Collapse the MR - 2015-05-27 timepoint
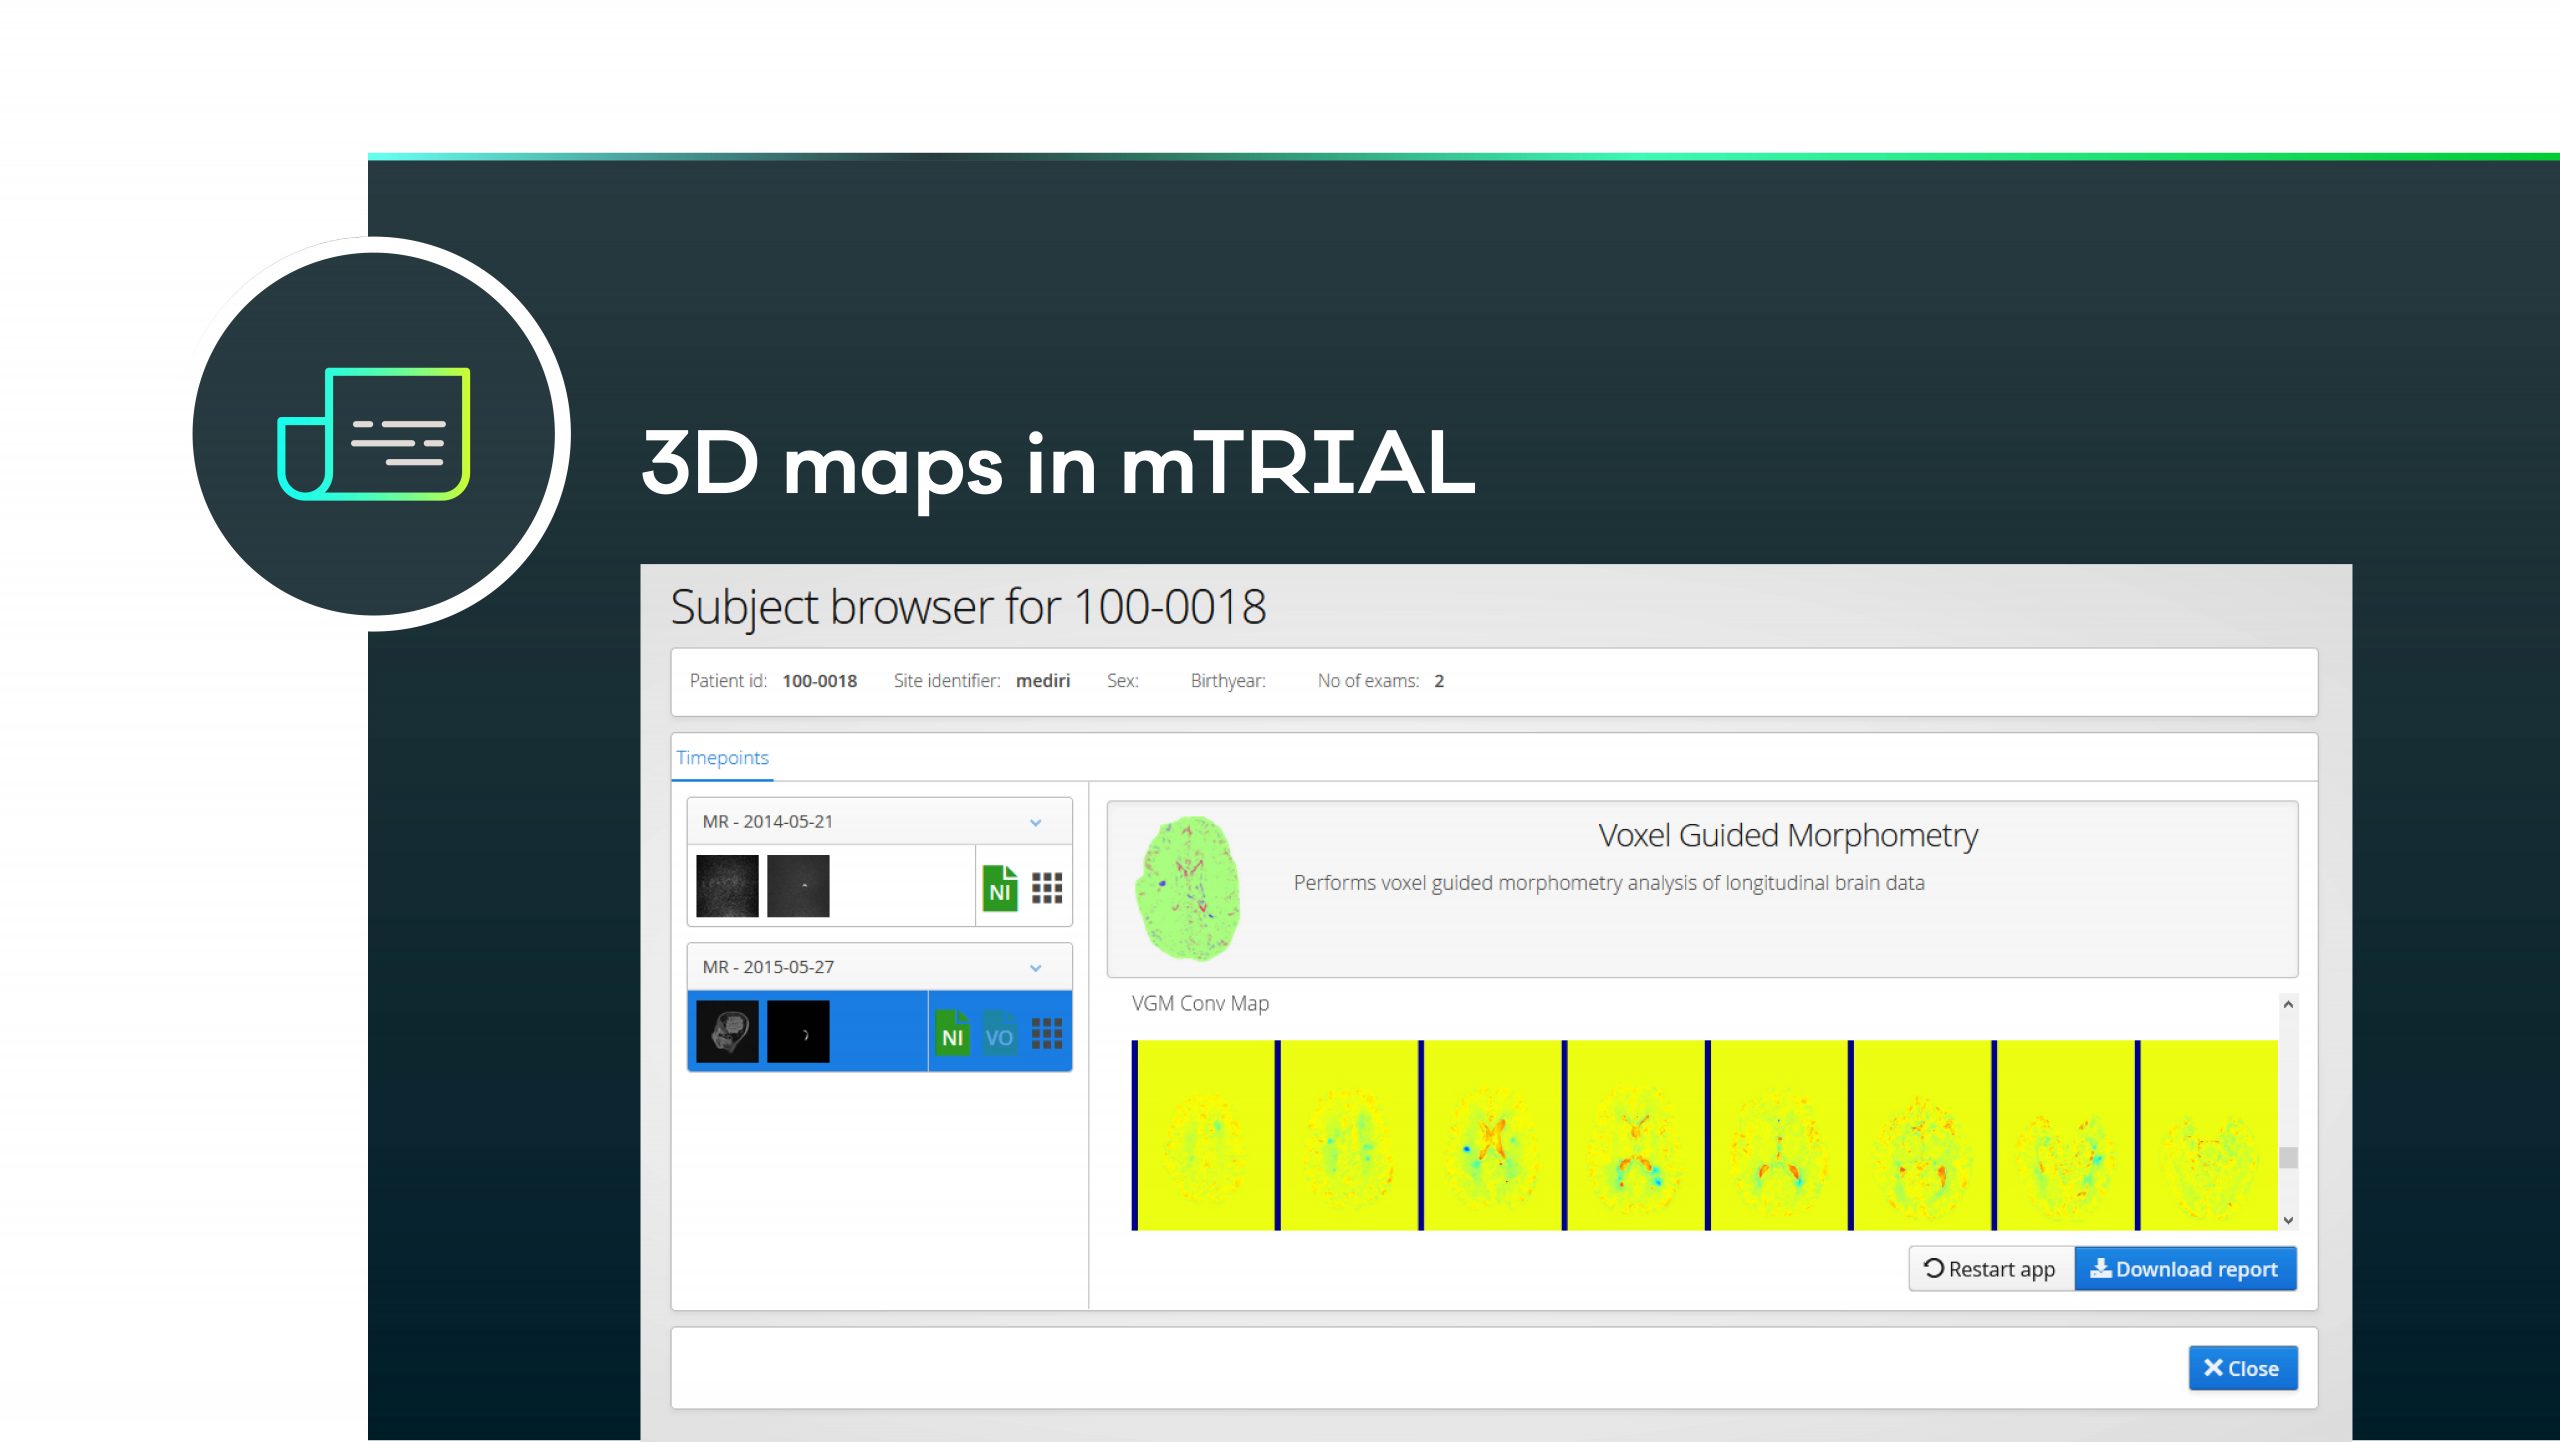2560x1442 pixels. click(x=1034, y=967)
